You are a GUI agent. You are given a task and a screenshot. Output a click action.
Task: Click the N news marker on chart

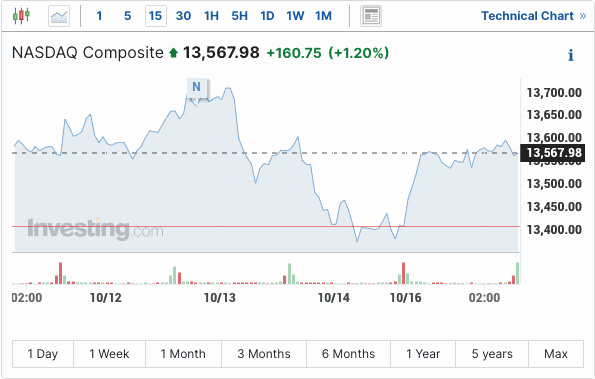[x=196, y=87]
